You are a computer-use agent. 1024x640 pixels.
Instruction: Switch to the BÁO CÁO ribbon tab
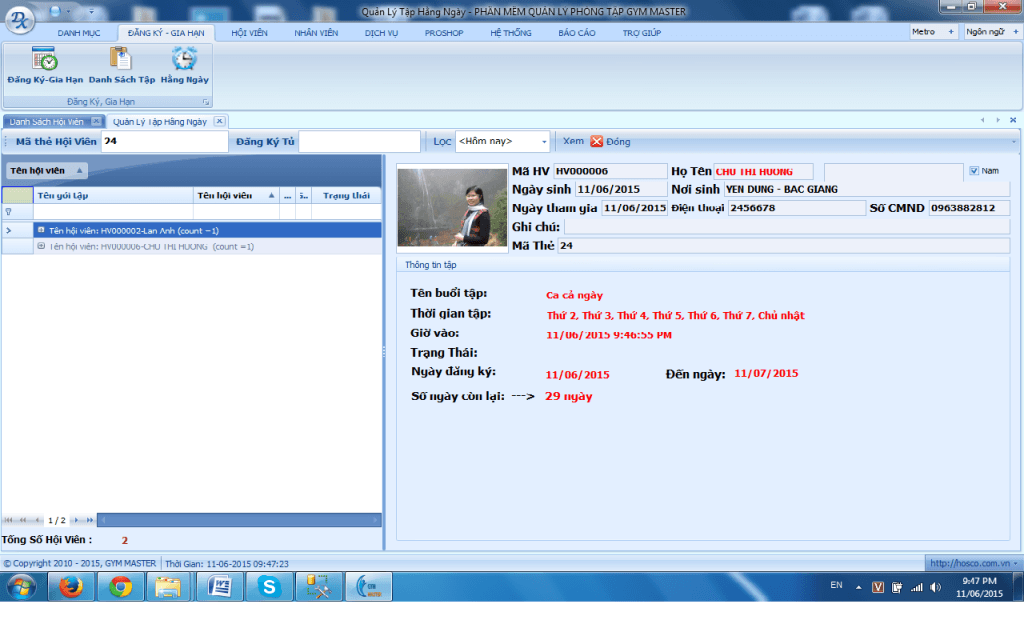coord(577,33)
